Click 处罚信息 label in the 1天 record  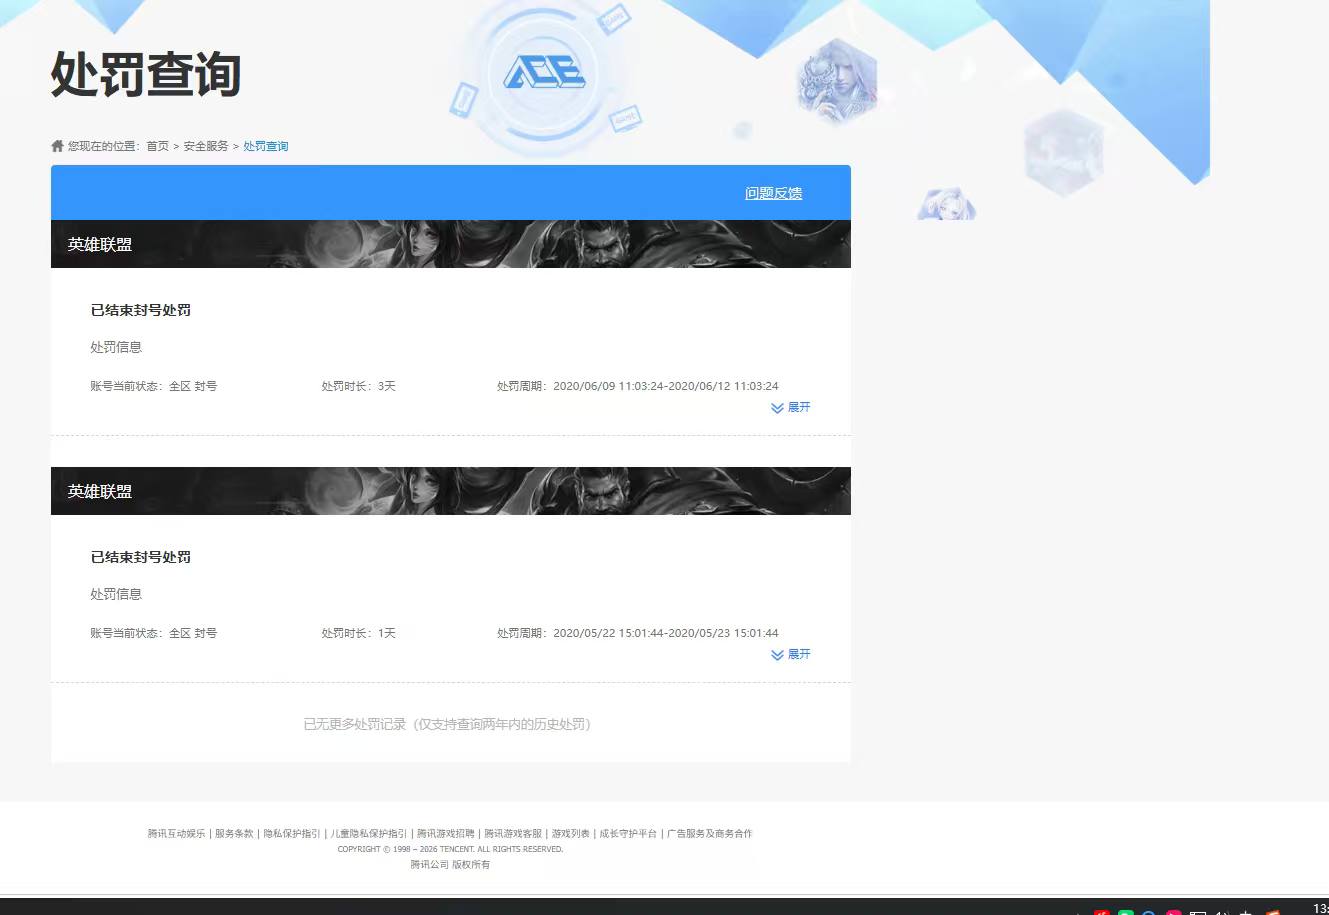pos(116,594)
